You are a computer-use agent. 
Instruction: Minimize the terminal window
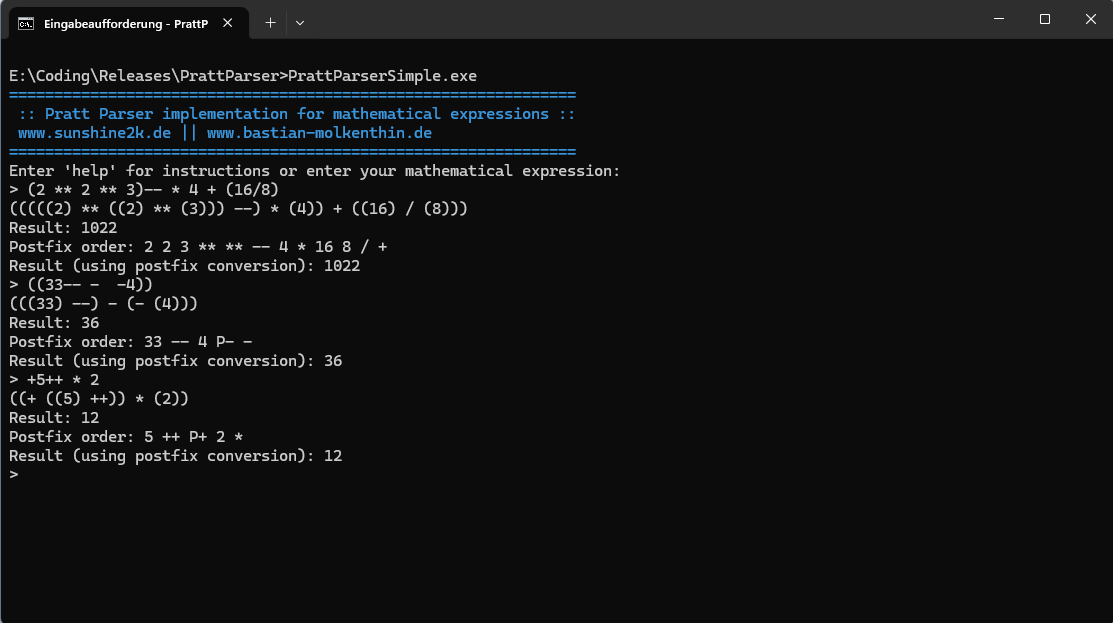tap(999, 20)
